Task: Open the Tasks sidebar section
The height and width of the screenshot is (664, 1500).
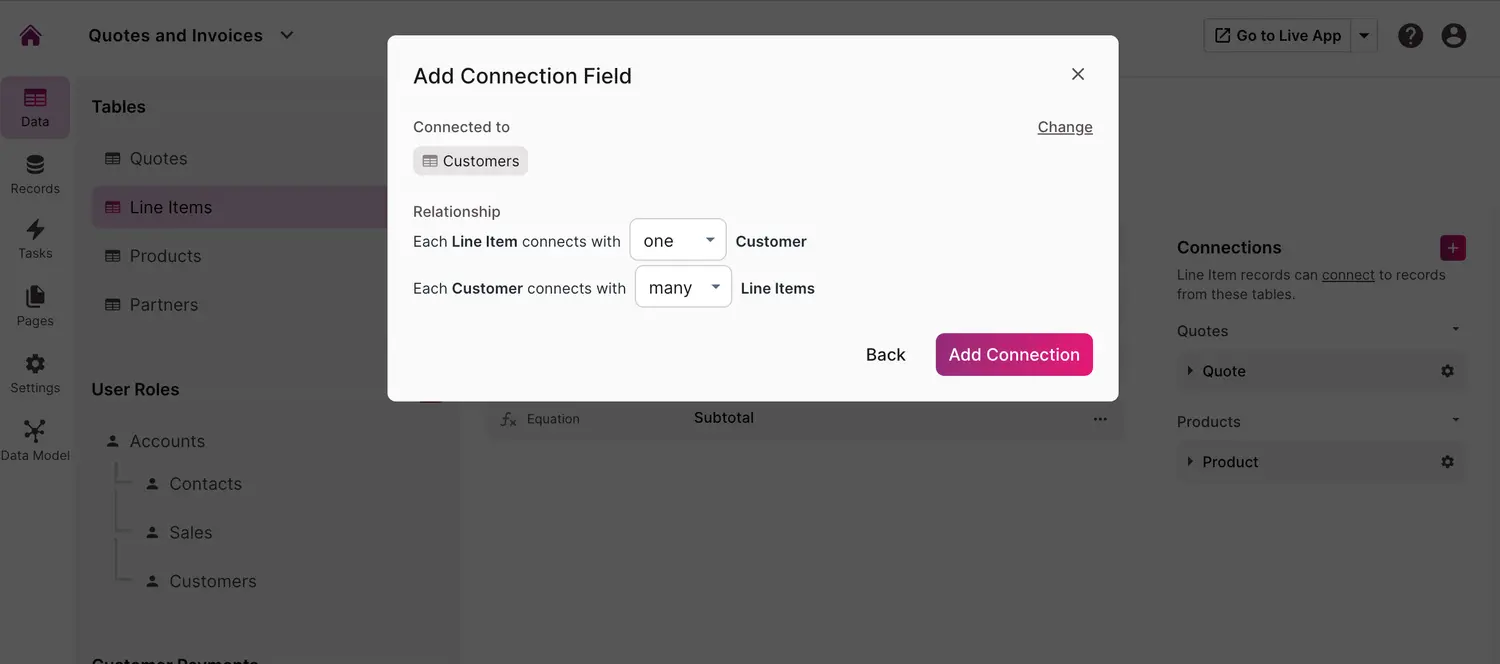Action: coord(35,239)
